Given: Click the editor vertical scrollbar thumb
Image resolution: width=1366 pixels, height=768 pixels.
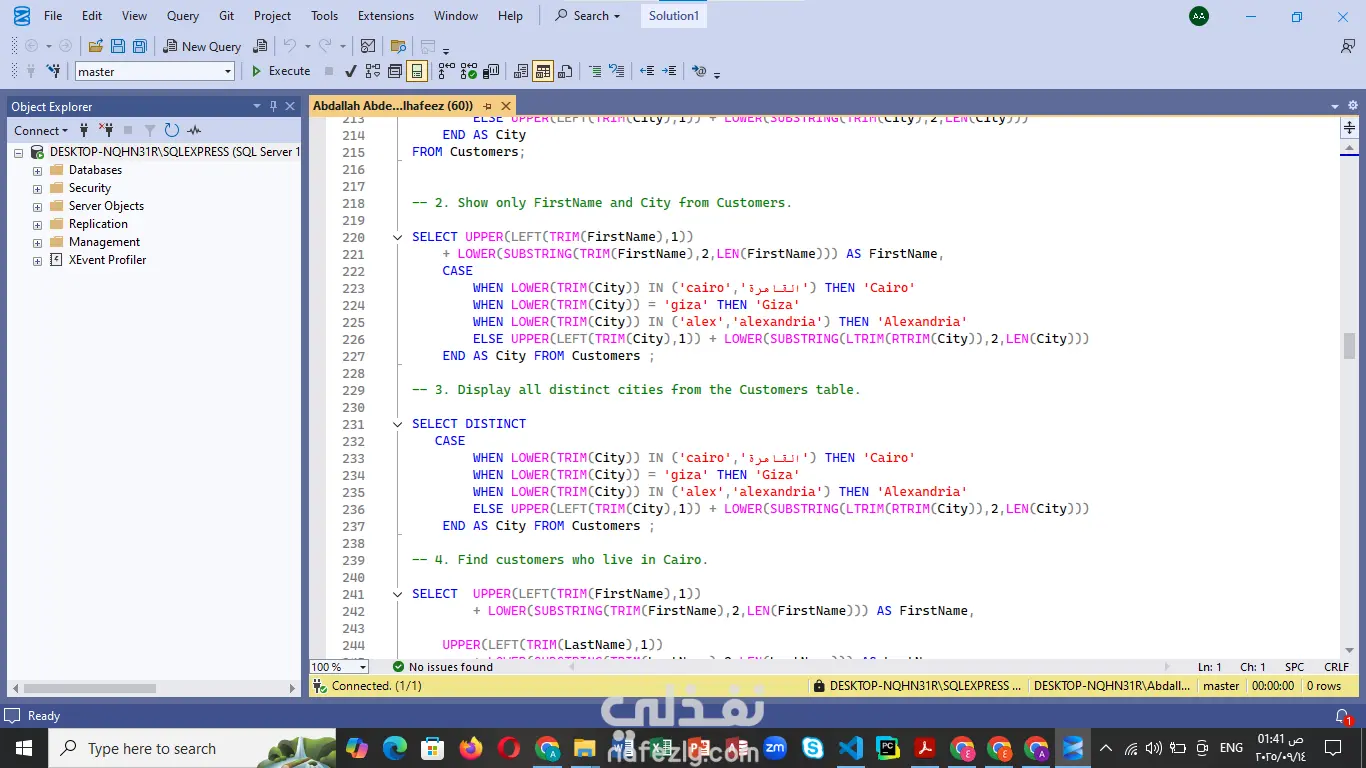Looking at the screenshot, I should point(1350,346).
